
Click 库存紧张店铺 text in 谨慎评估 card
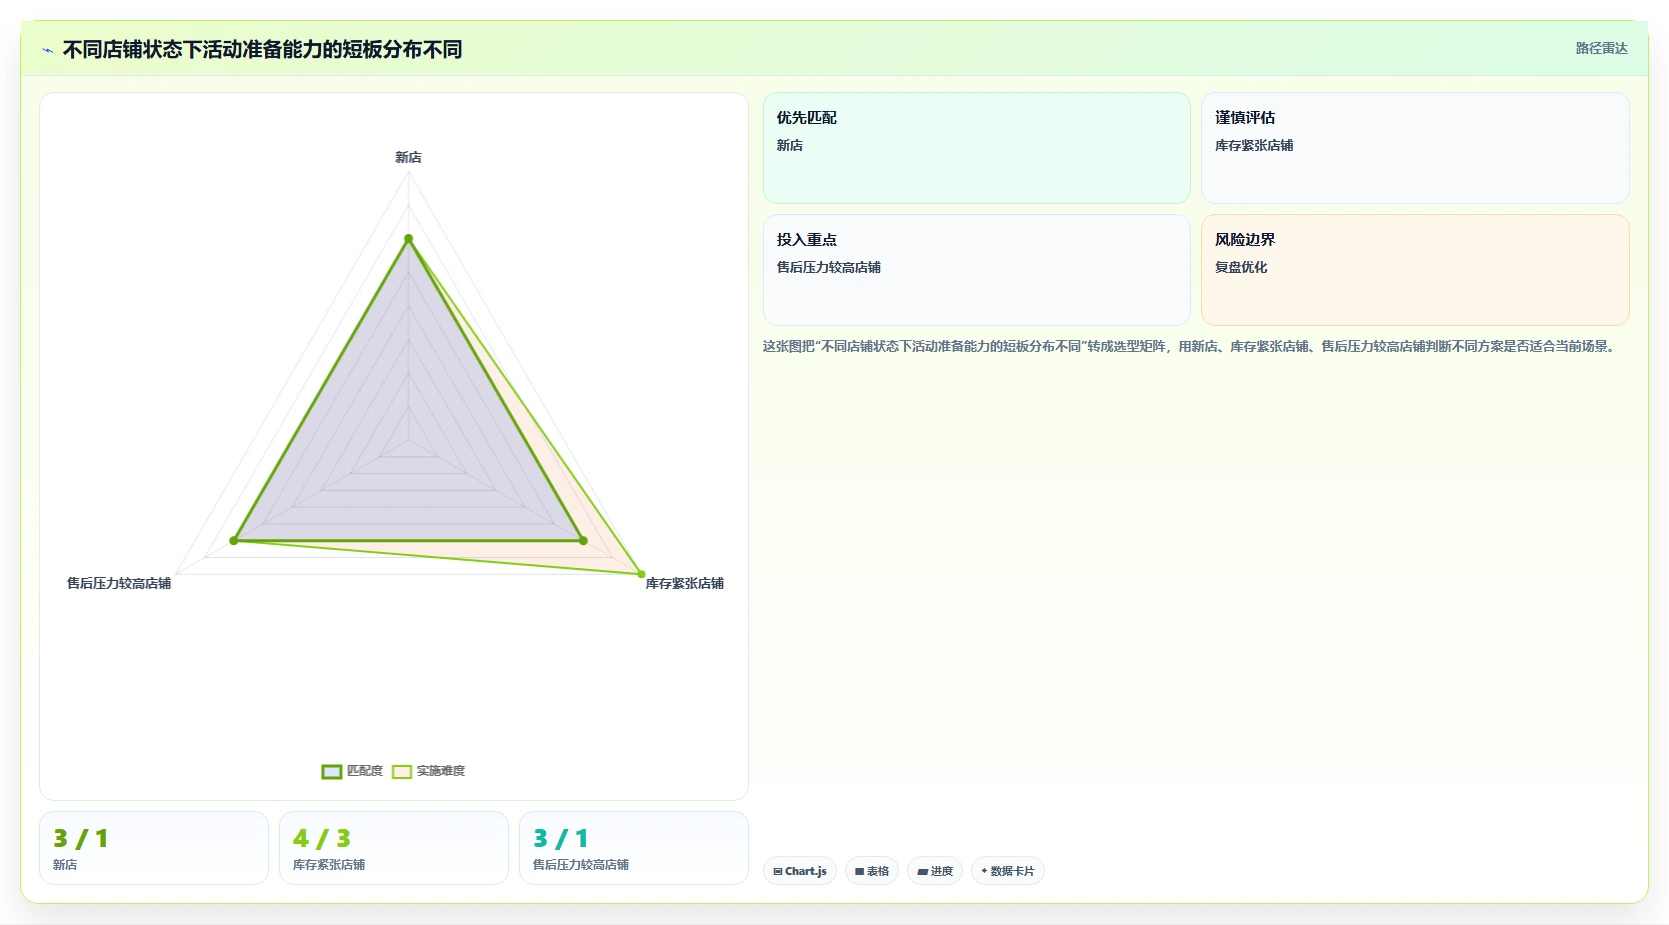1254,145
